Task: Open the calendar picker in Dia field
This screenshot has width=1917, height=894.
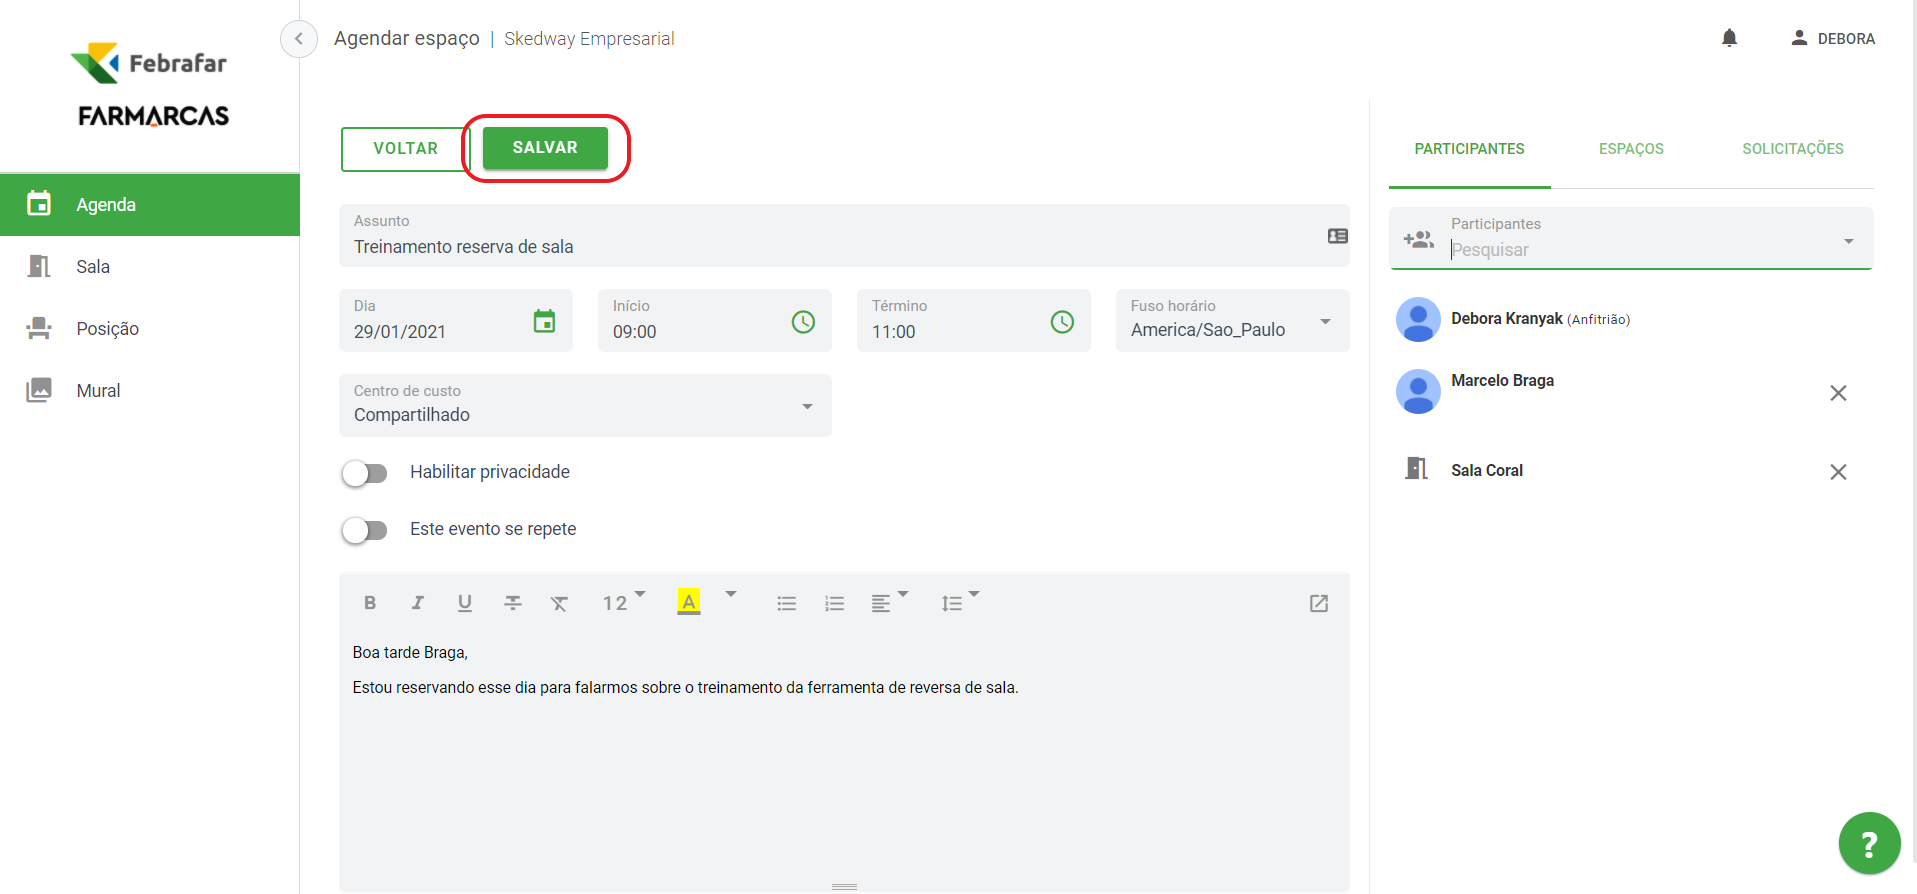Action: 544,321
